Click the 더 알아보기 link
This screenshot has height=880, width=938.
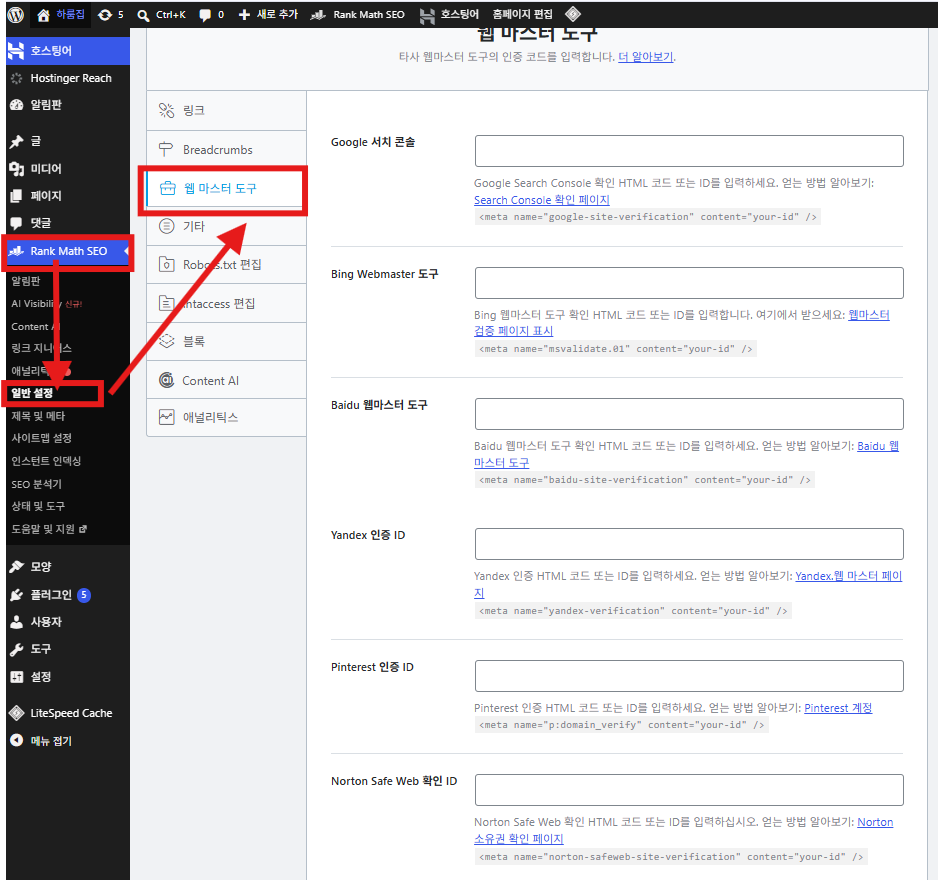tap(645, 57)
